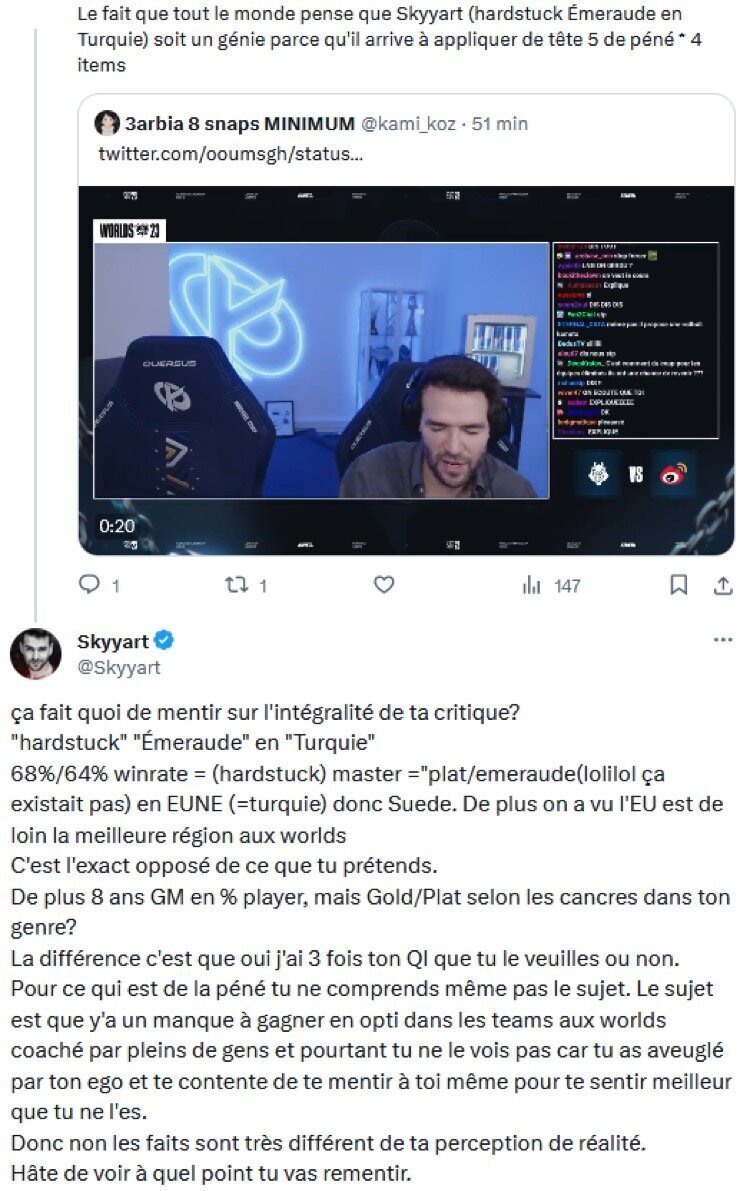Viewport: 750px width, 1191px height.
Task: View tweet analytics bar chart icon
Action: pyautogui.click(x=531, y=585)
